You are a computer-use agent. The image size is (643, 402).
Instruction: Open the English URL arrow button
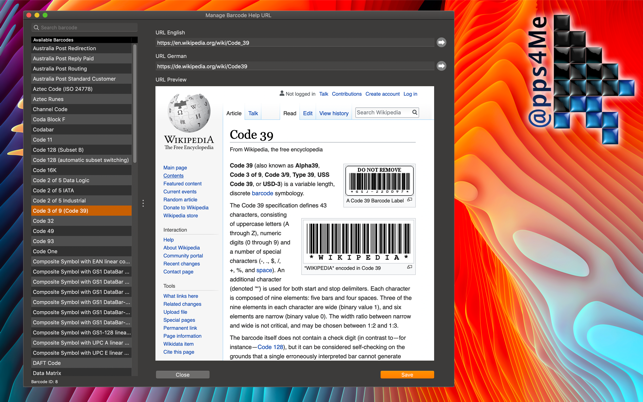click(441, 42)
